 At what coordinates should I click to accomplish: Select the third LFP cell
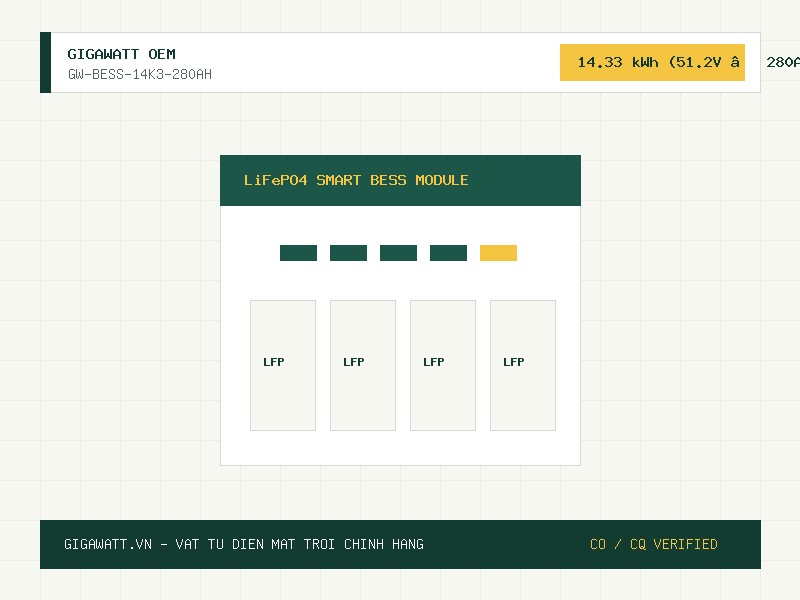click(443, 365)
